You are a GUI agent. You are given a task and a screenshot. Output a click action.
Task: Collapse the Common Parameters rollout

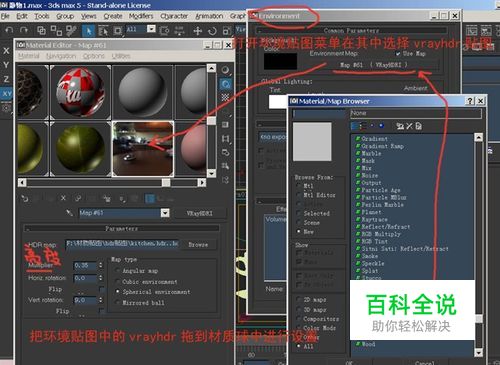coord(351,30)
